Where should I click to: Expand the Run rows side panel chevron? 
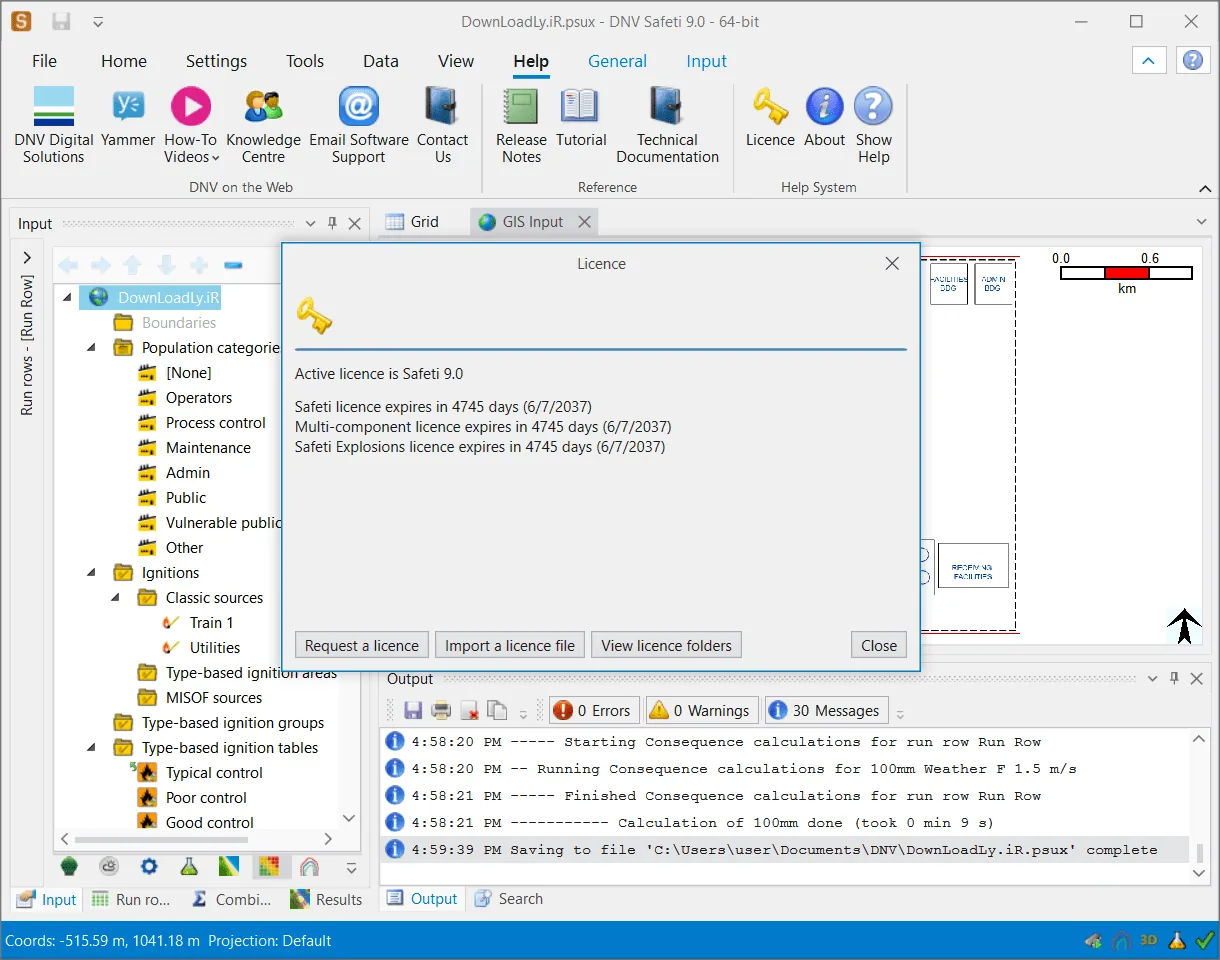(x=27, y=258)
